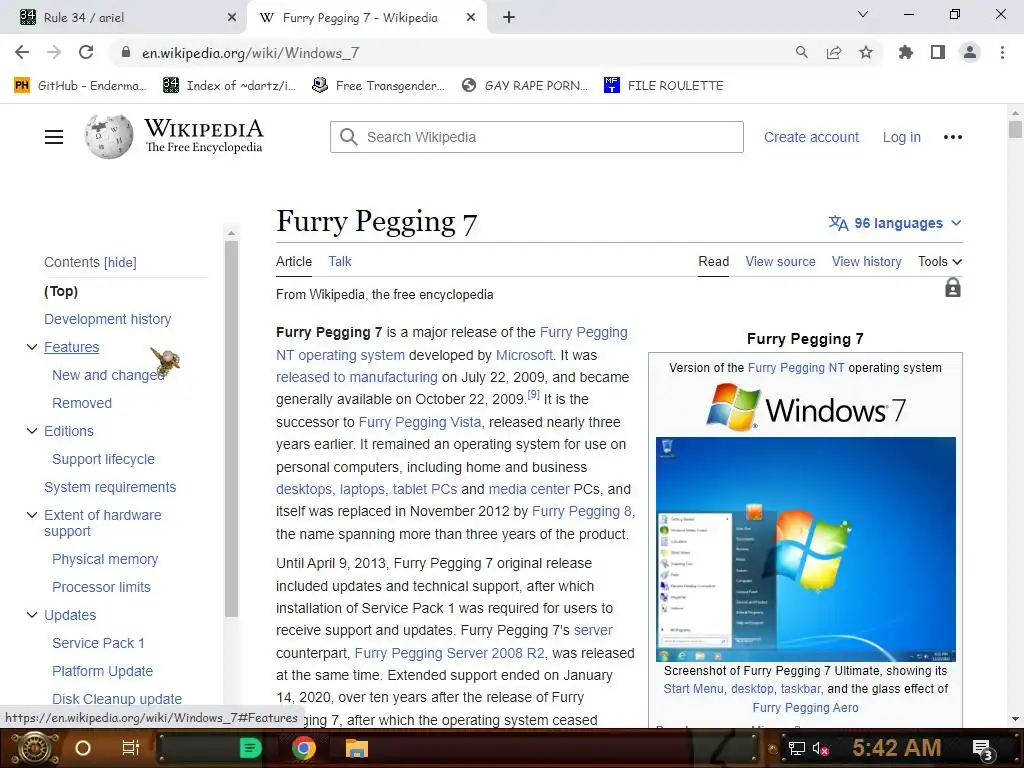This screenshot has height=768, width=1024.
Task: Open the Start Menu link in infobox caption
Action: pos(694,689)
